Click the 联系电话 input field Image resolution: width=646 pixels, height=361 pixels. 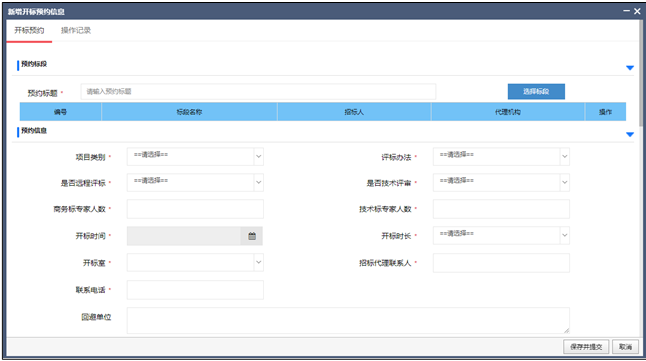click(x=195, y=290)
